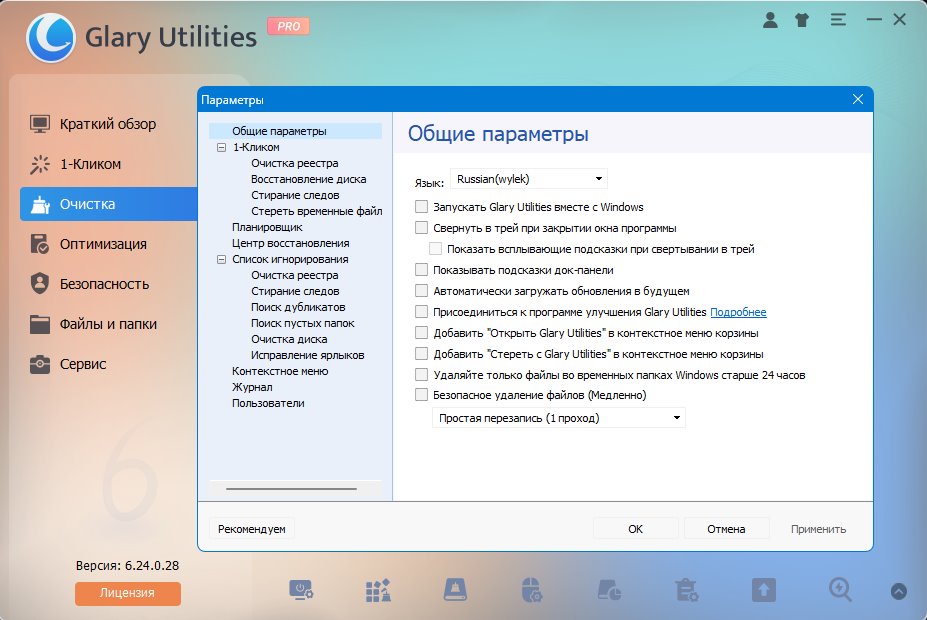Screen dimensions: 927x620
Task: Select Поиск пустых папок tree item
Action: click(303, 323)
